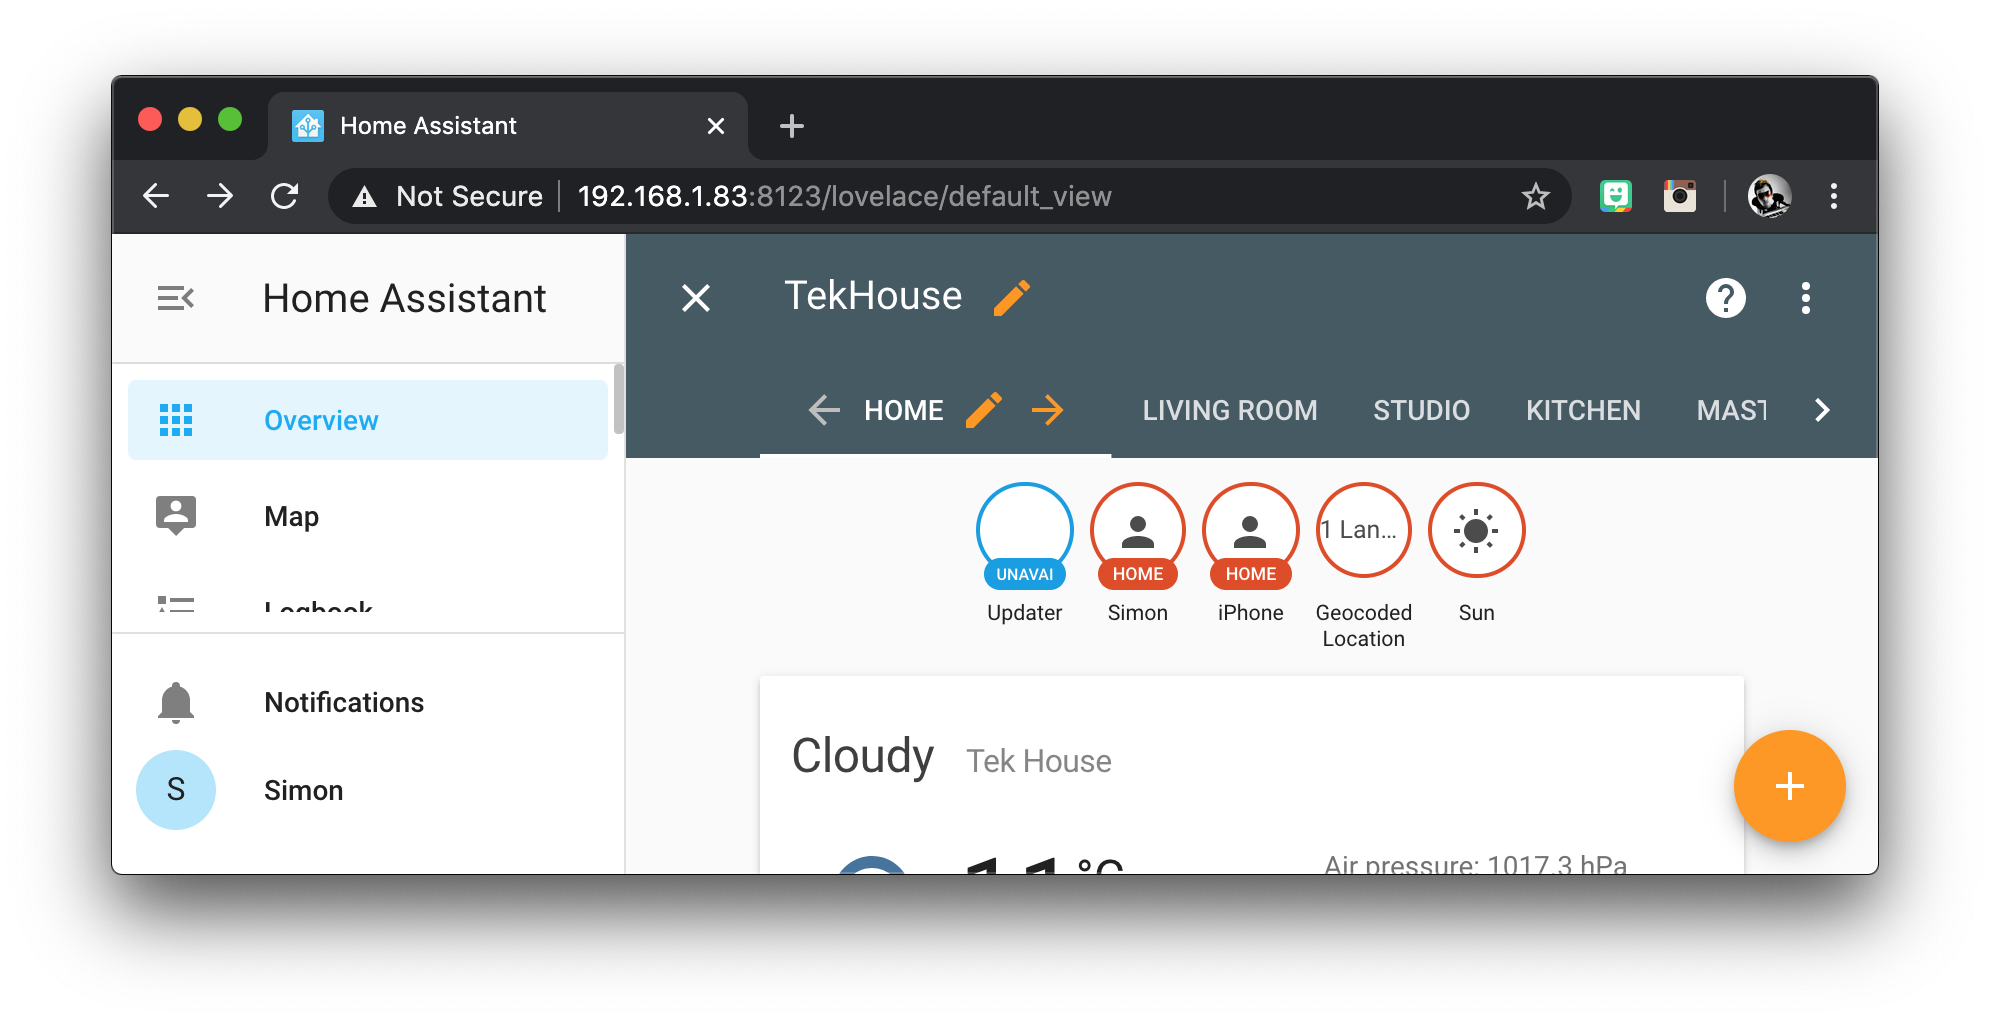Open the Overview dashboard
The width and height of the screenshot is (1990, 1022).
[368, 420]
